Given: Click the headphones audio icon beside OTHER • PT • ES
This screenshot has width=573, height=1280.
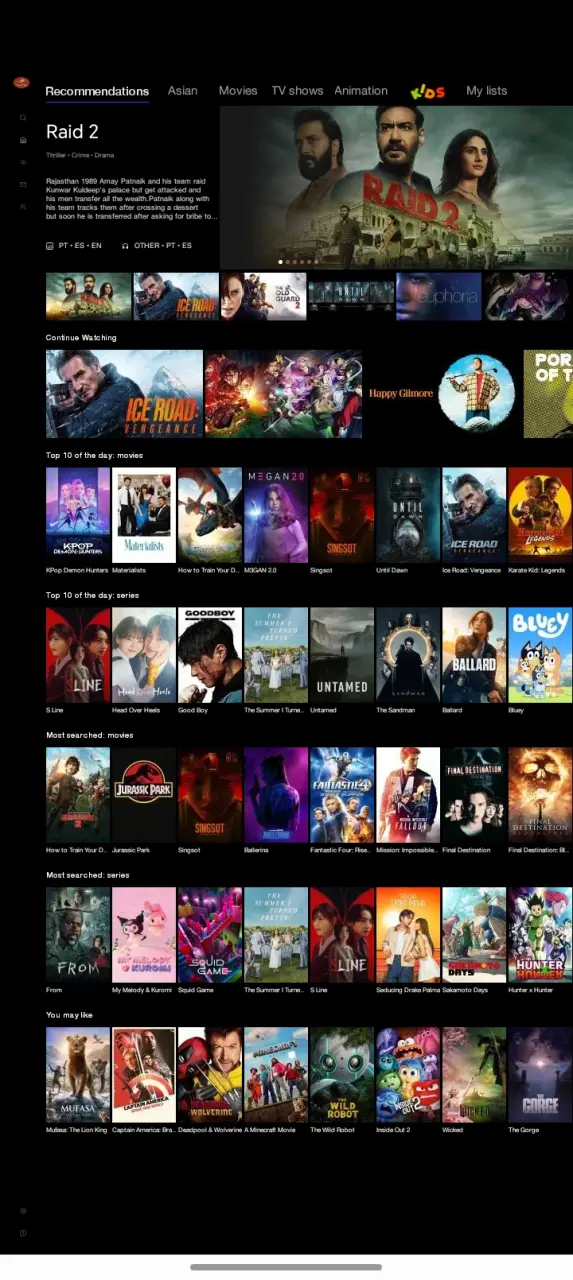Looking at the screenshot, I should tap(125, 245).
